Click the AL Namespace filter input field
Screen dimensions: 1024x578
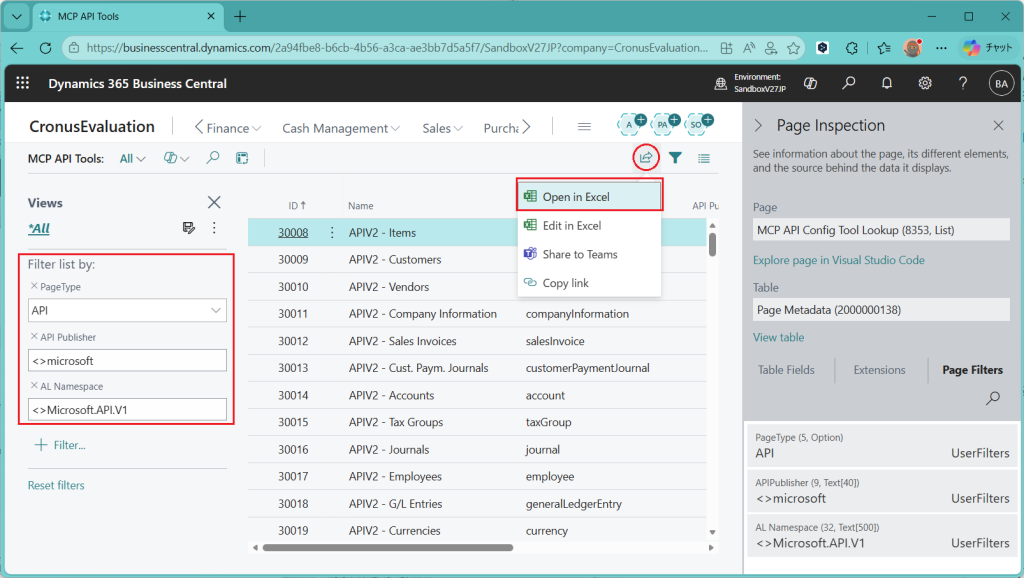click(x=127, y=409)
